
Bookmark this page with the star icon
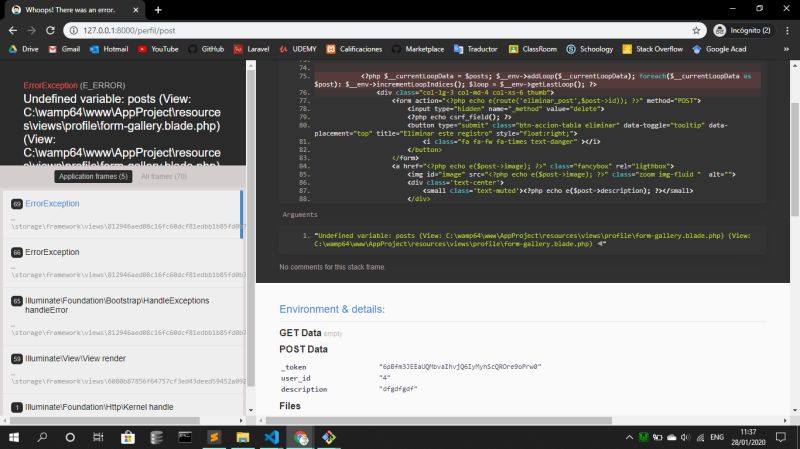pos(696,31)
